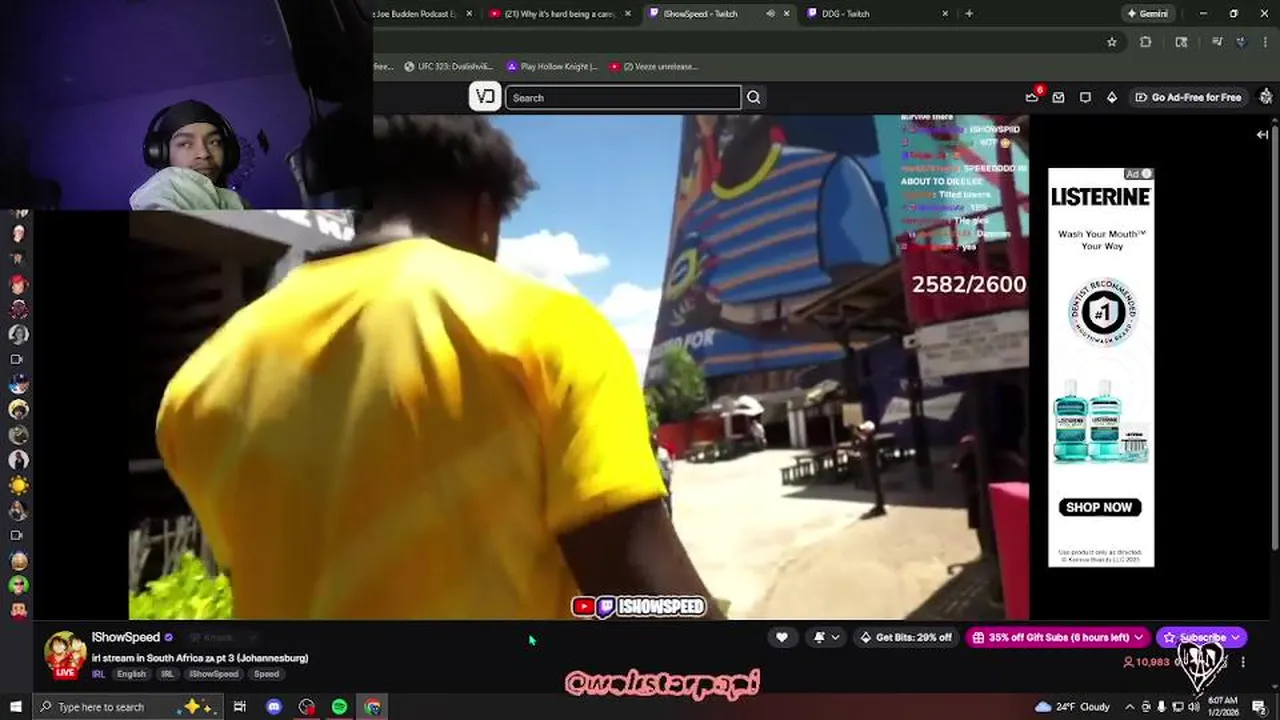The width and height of the screenshot is (1280, 720).
Task: Open the Gemini button in Chrome
Action: (1146, 14)
